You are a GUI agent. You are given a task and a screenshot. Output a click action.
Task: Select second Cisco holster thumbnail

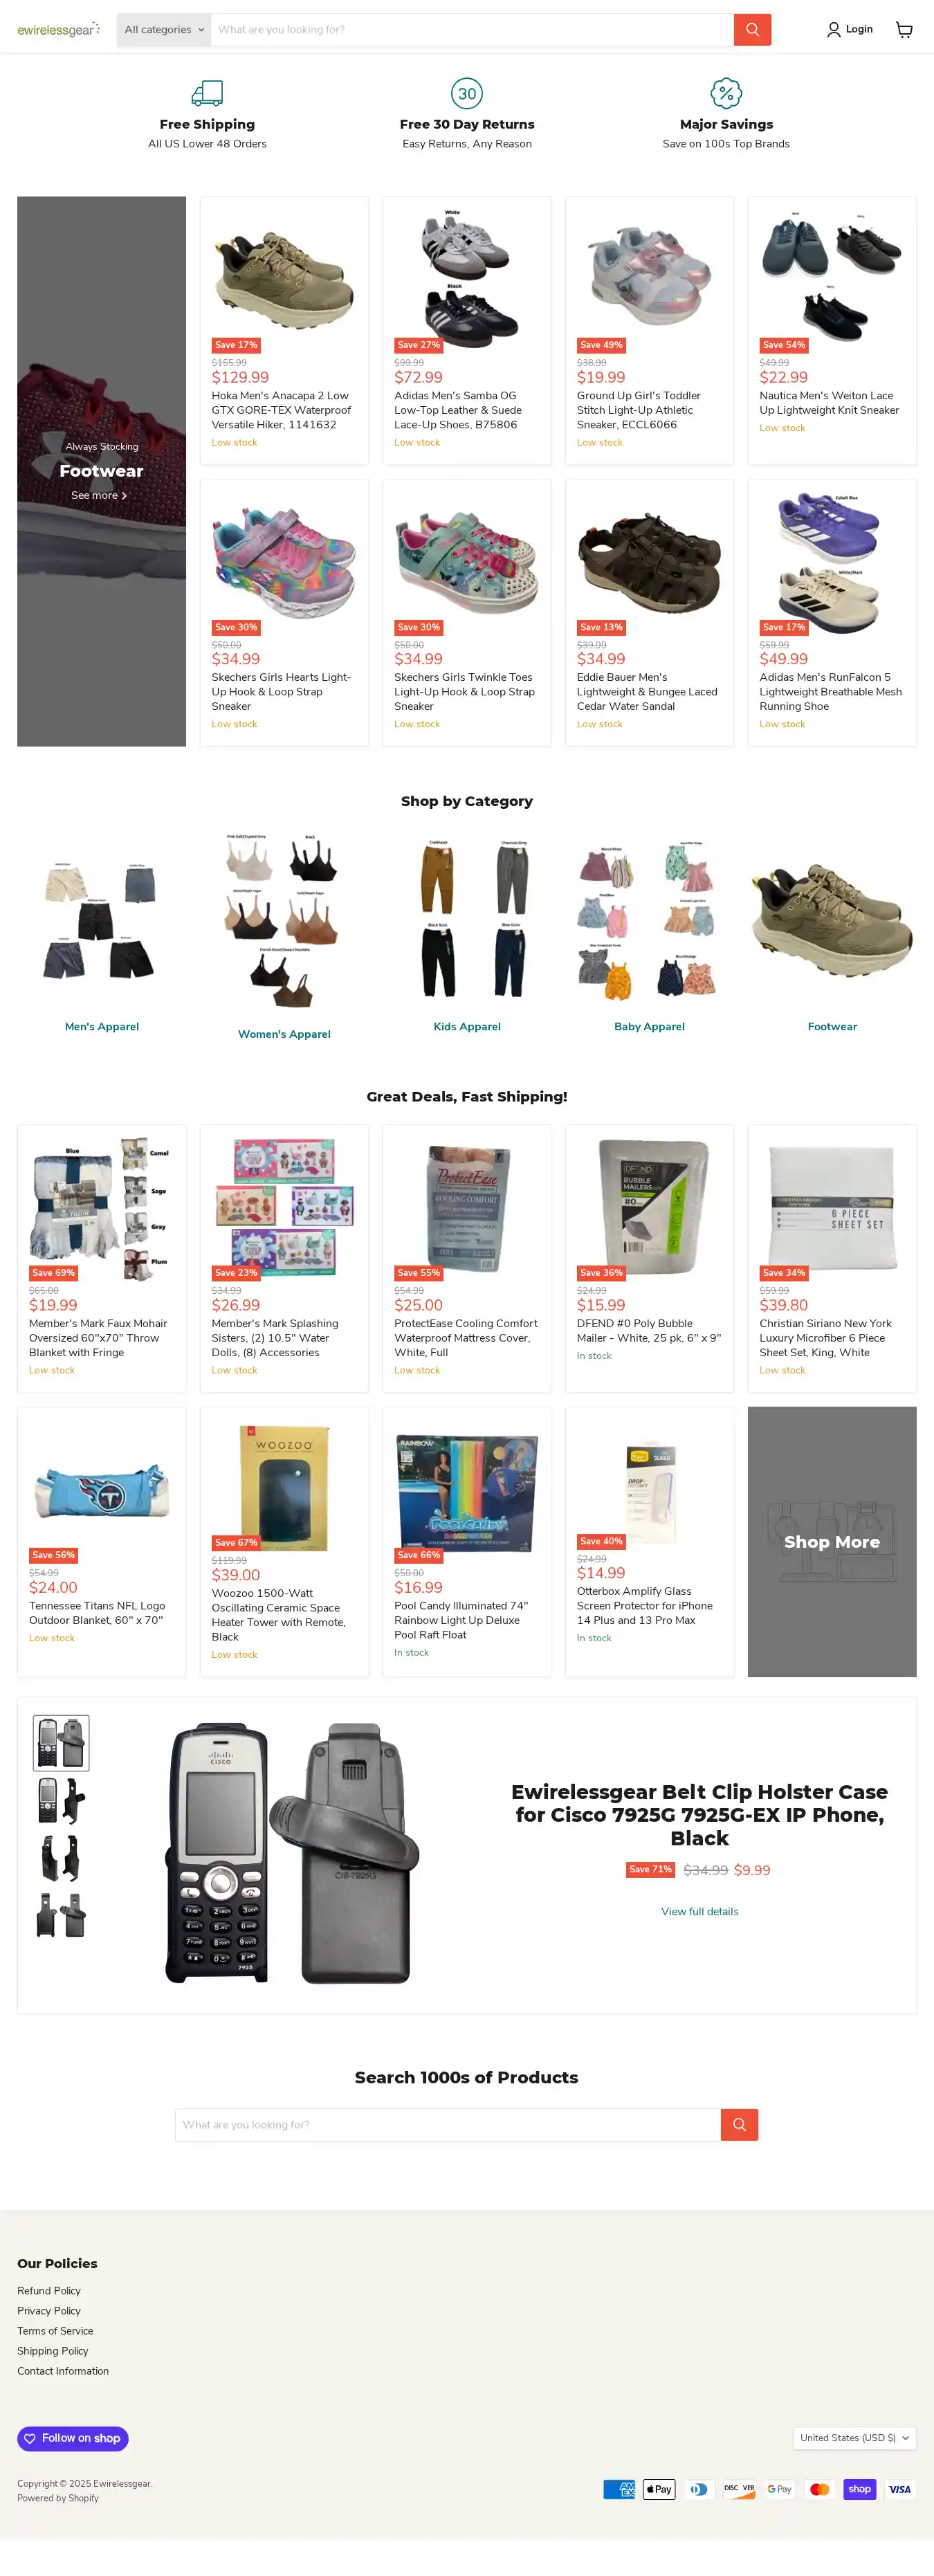pos(61,1800)
